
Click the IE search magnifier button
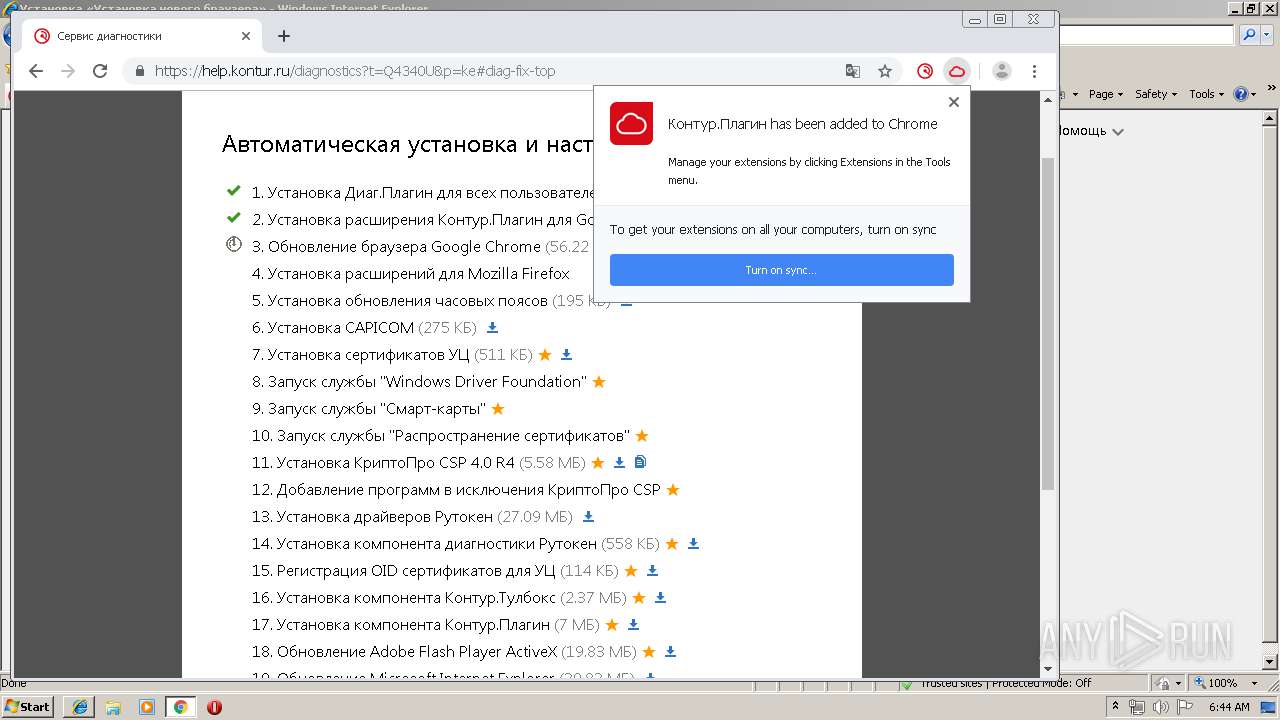1249,35
